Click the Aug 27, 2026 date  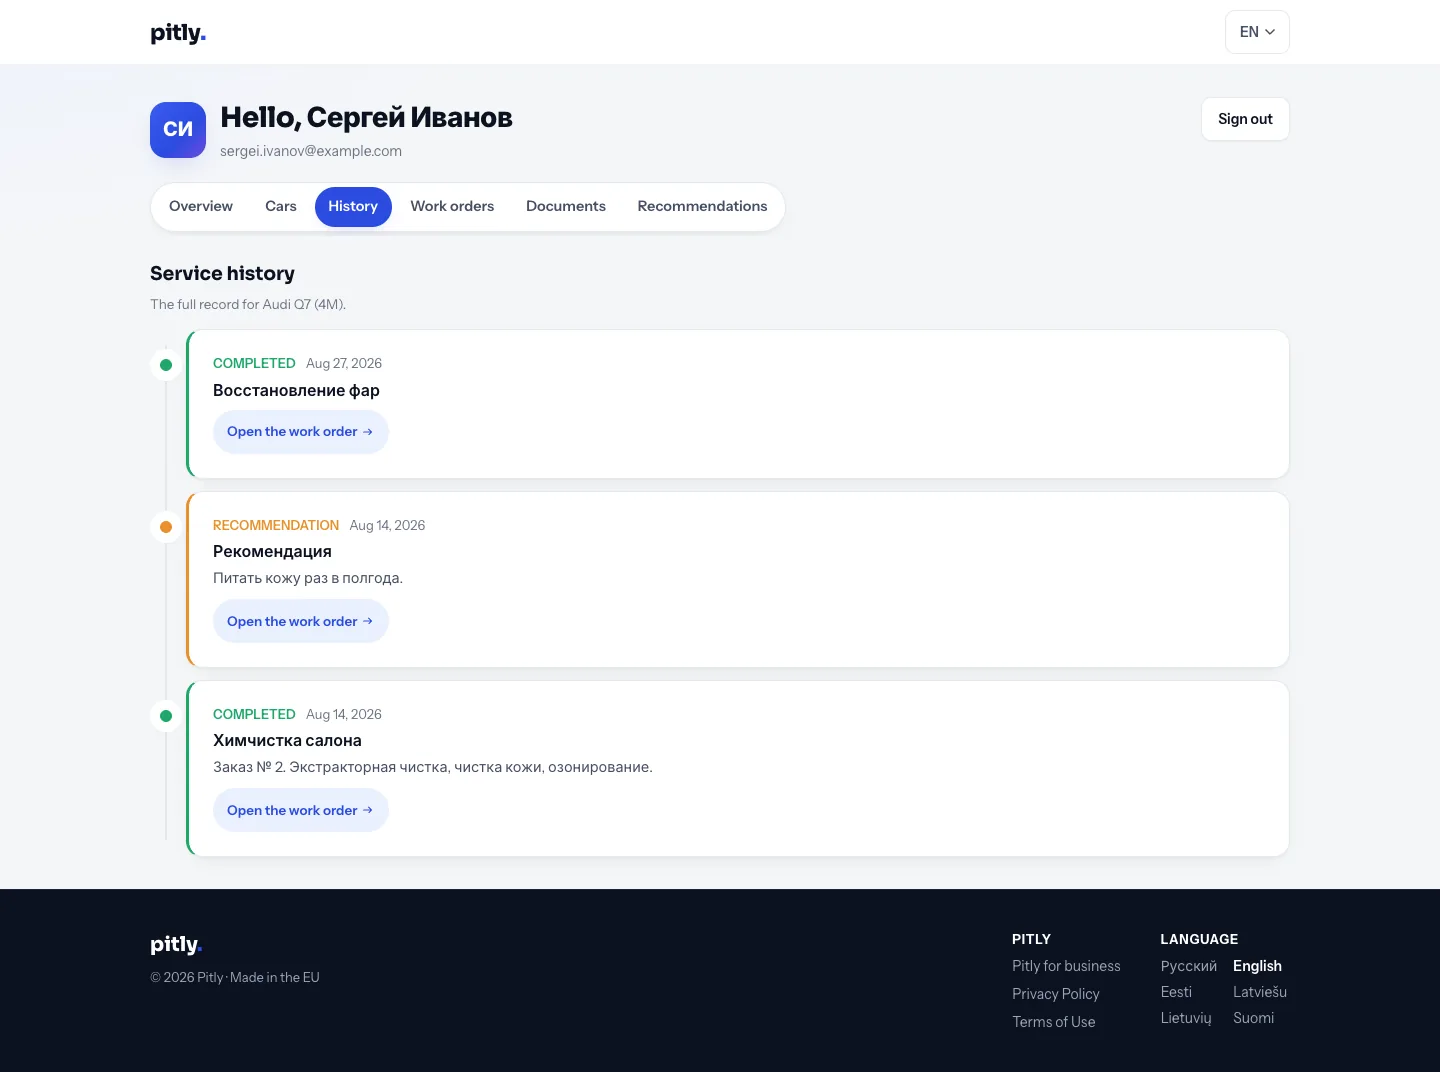[x=344, y=363]
